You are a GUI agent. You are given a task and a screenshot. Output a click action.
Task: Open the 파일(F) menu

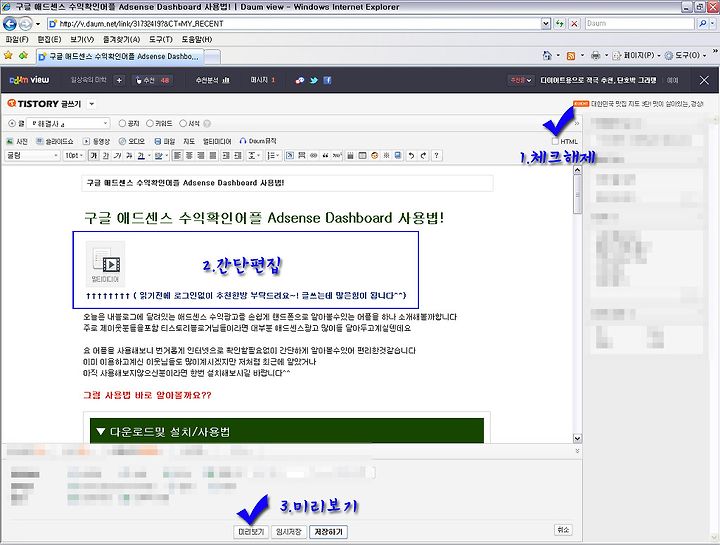[x=17, y=39]
